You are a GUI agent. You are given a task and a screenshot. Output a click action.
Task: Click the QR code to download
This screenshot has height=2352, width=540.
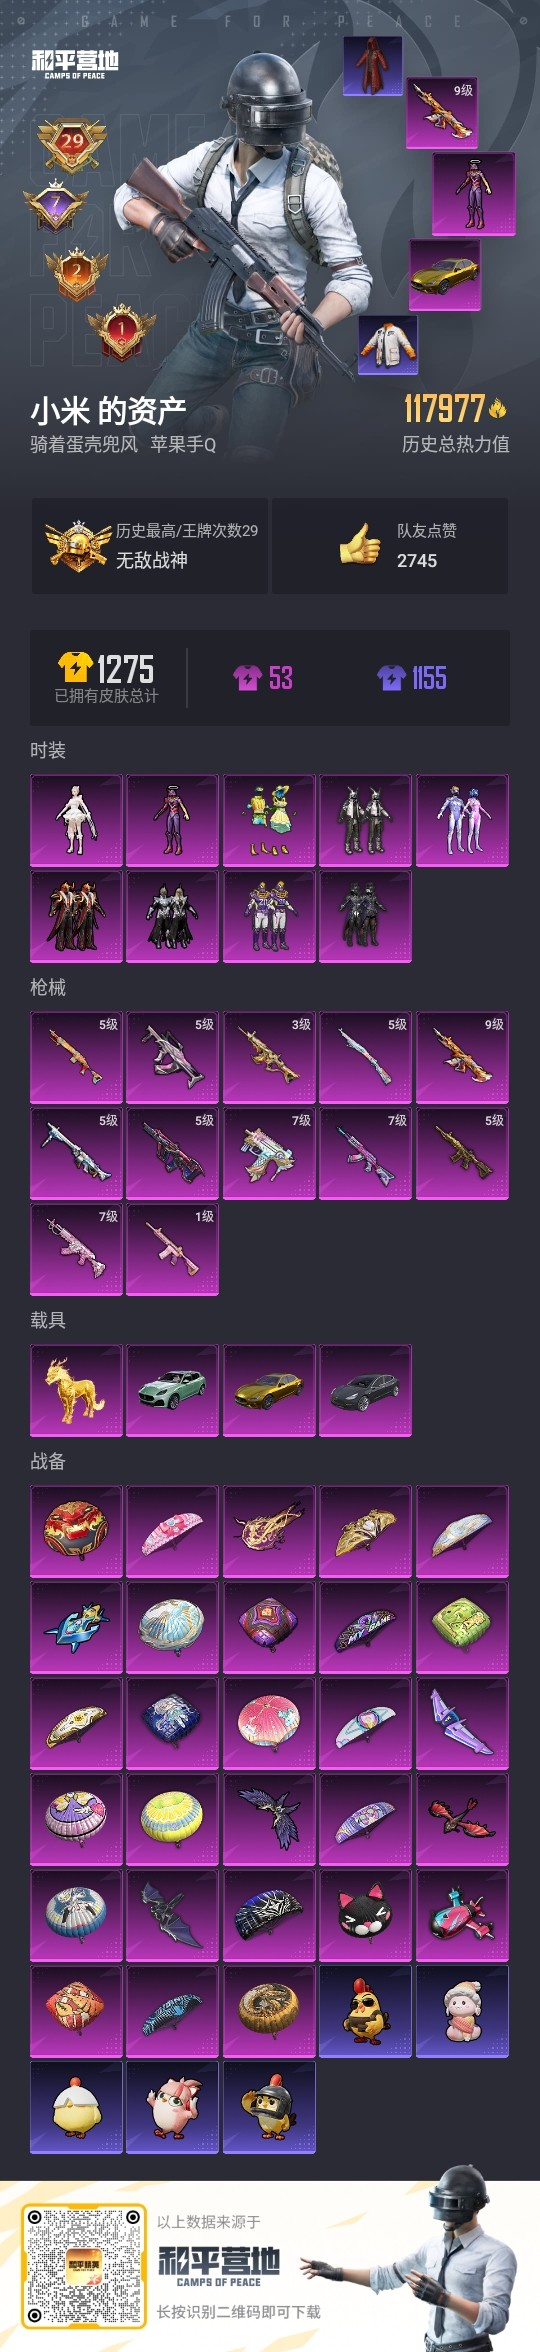[84, 2266]
